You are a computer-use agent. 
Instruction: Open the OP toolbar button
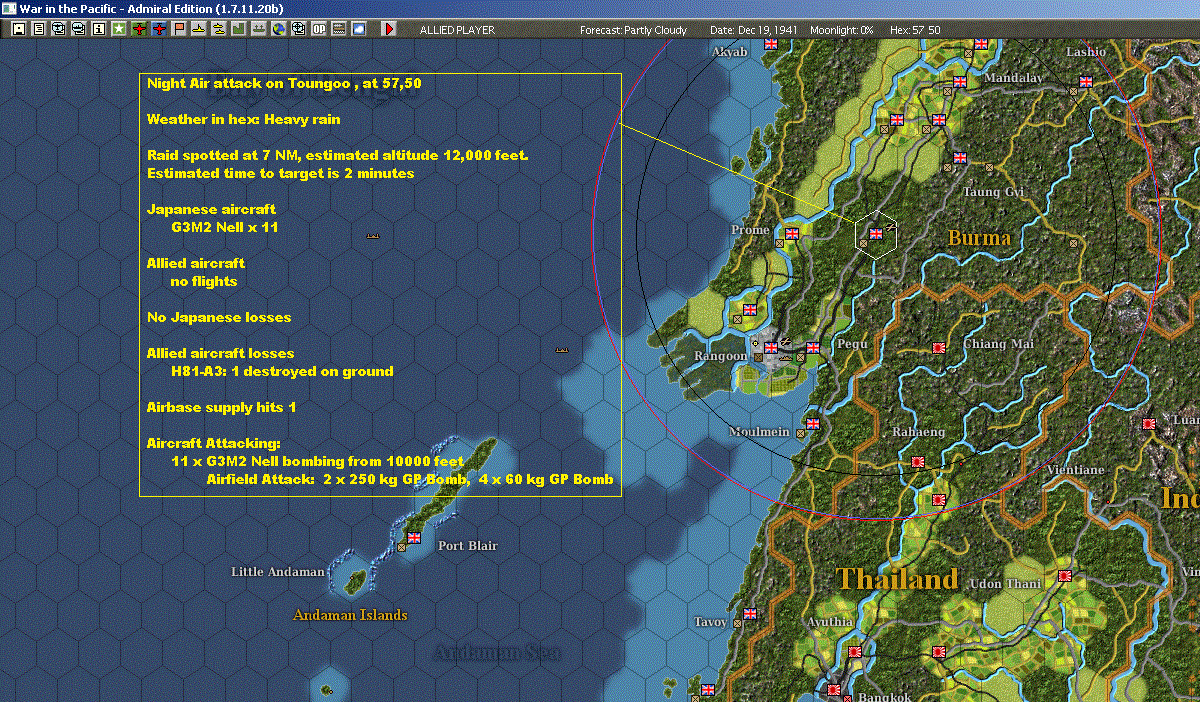[318, 29]
